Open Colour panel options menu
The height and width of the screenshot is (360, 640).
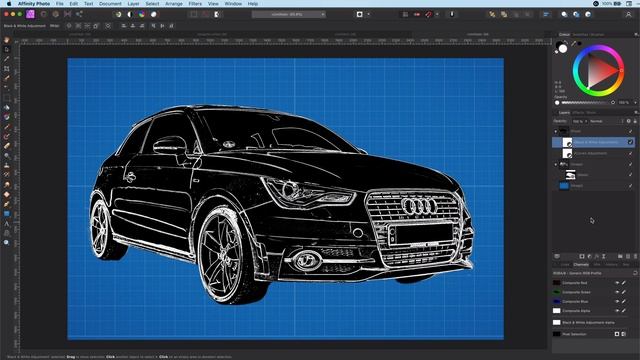click(x=636, y=35)
